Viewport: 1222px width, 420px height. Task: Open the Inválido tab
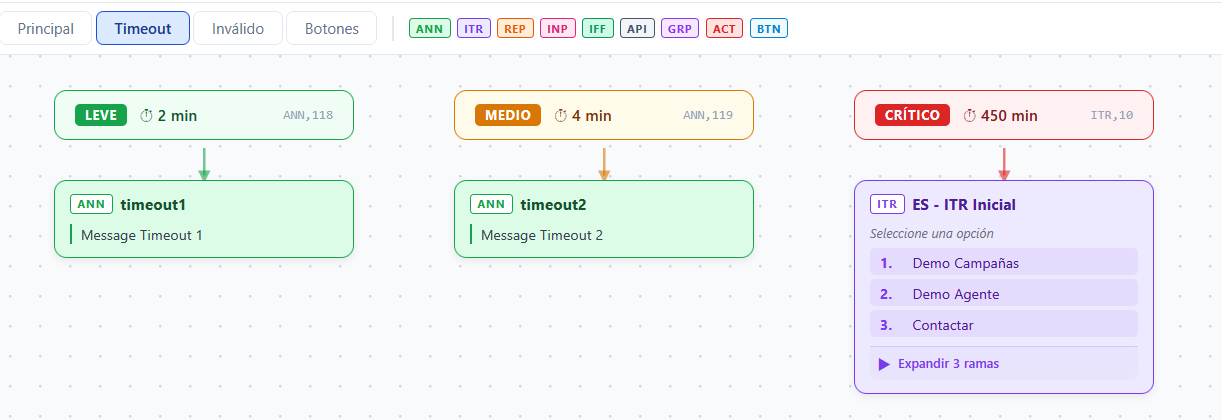coord(238,28)
